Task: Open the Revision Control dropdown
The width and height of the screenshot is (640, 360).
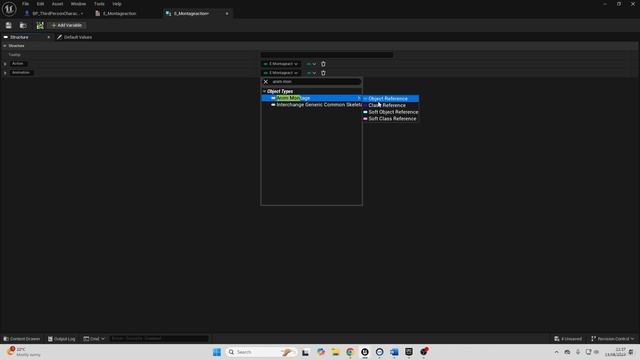Action: [x=612, y=339]
